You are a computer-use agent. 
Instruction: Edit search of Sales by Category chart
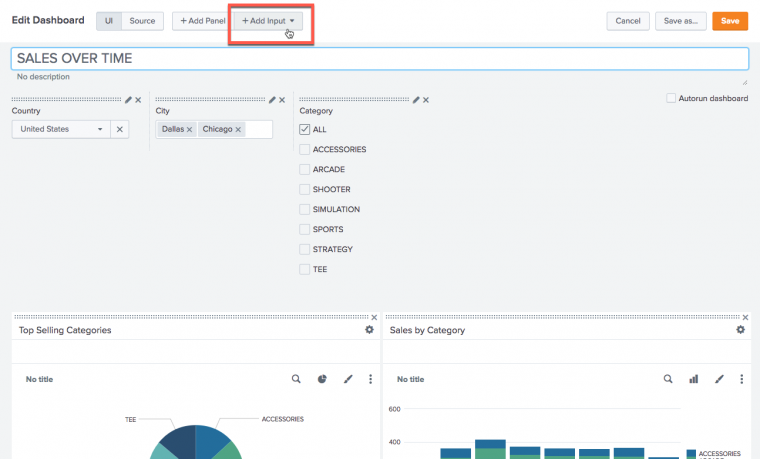[x=668, y=379]
